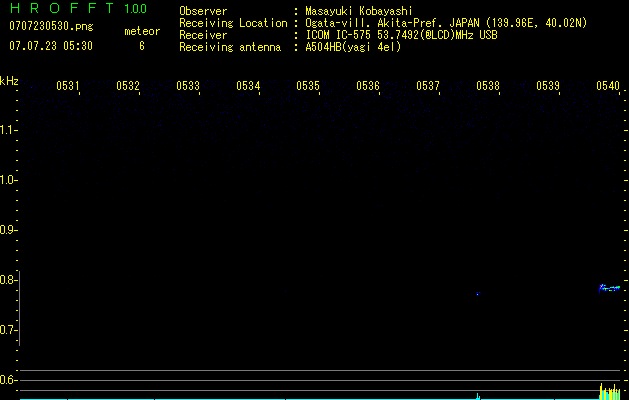
Task: Click the meteor label
Action: pos(142,31)
